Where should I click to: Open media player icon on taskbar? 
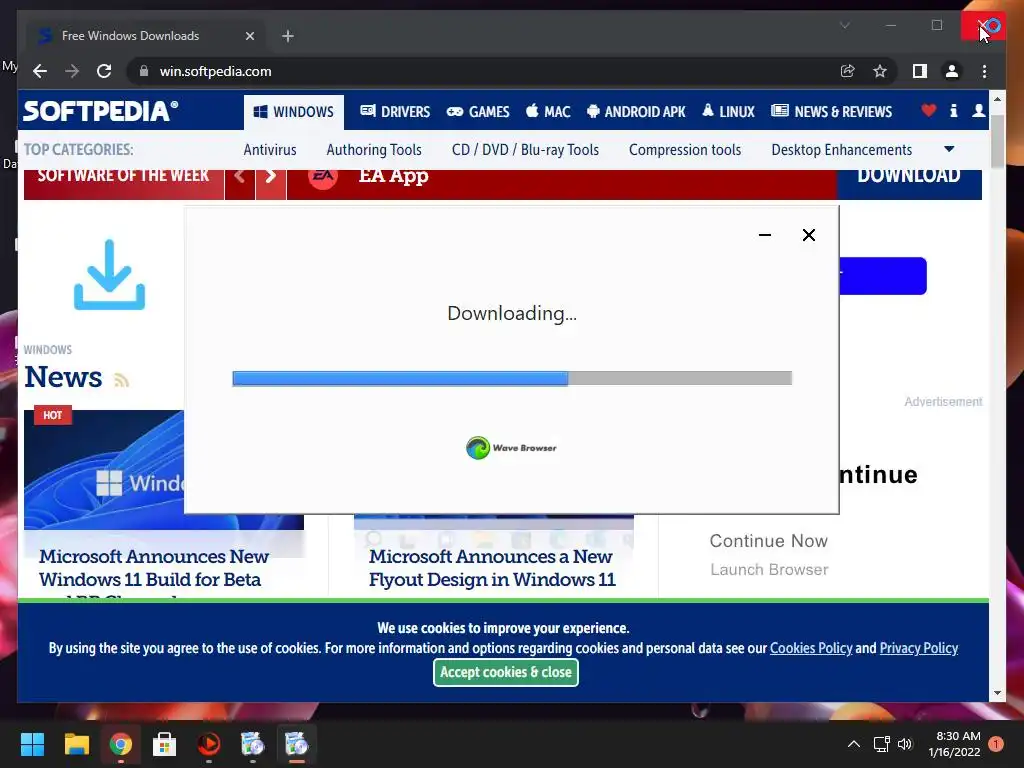(x=208, y=744)
